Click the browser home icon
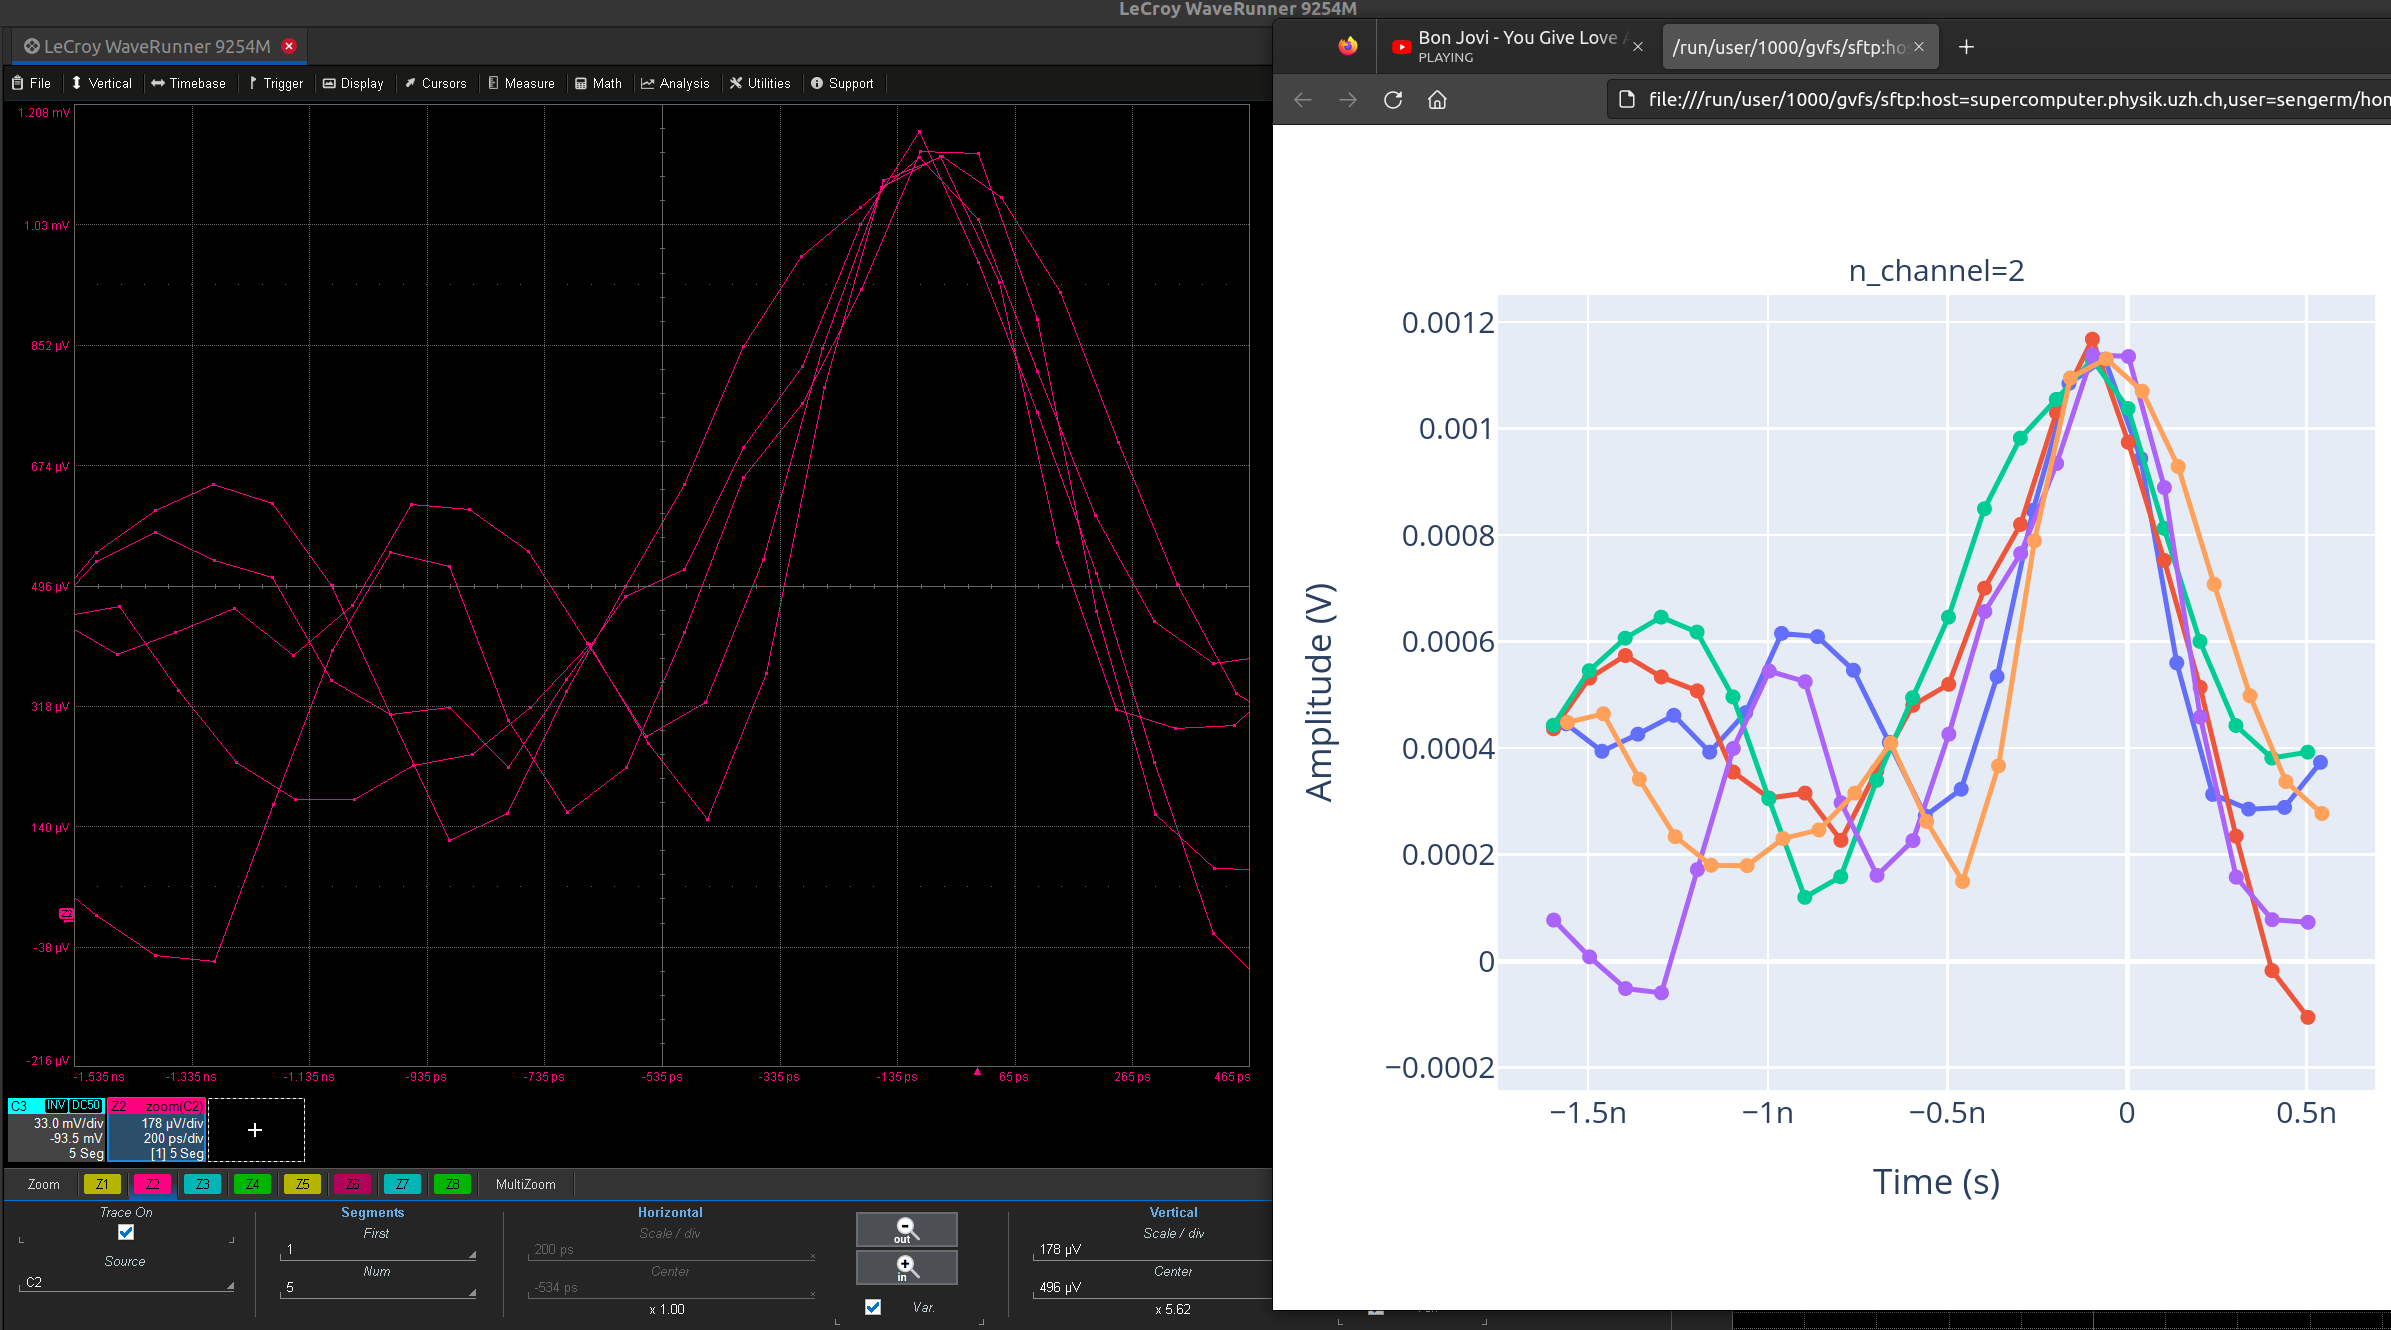2391x1330 pixels. [x=1437, y=100]
